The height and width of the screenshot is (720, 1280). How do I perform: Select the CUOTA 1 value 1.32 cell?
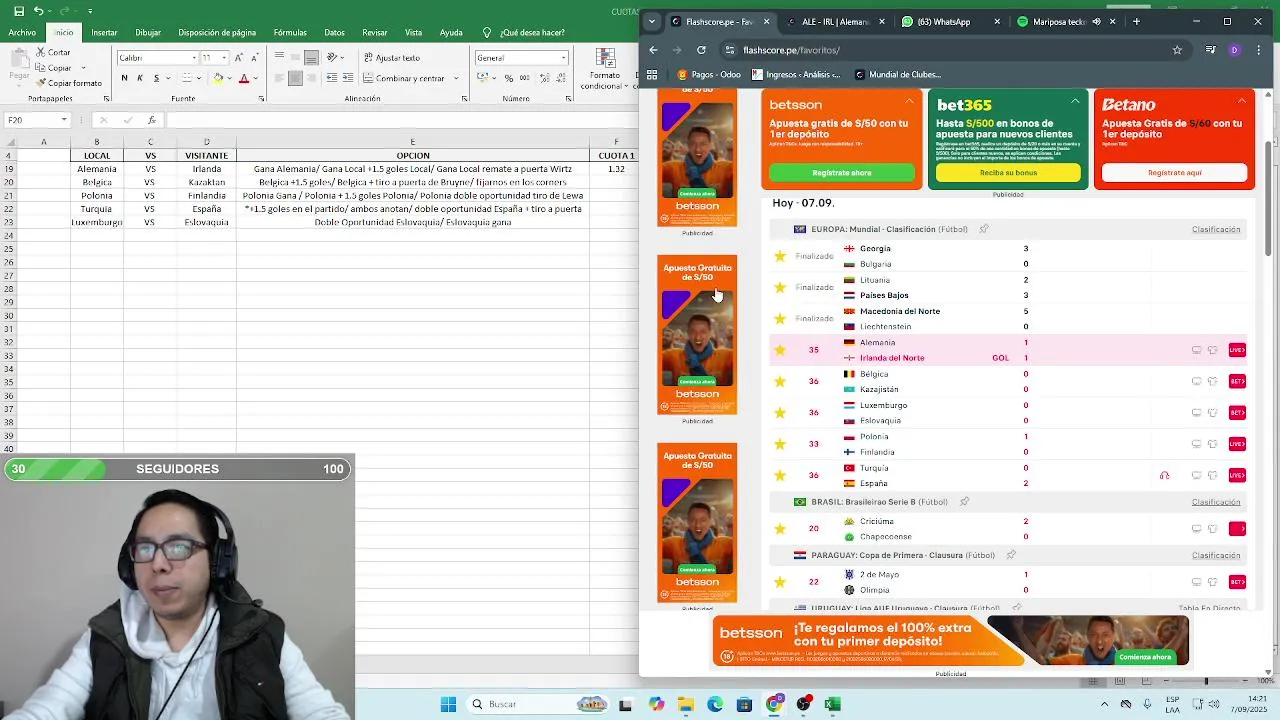(616, 169)
